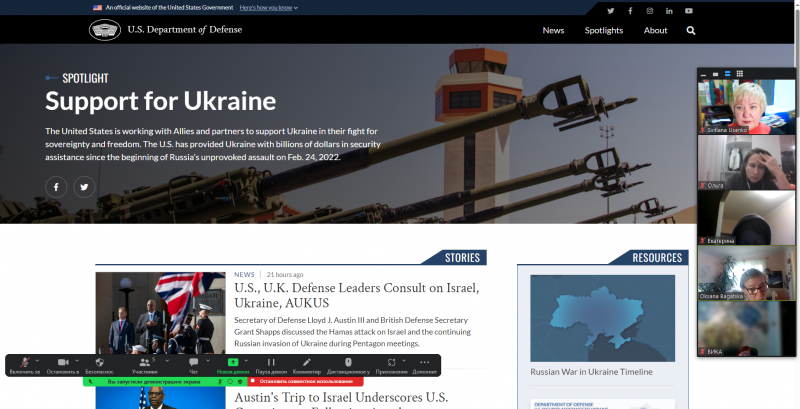Click phone icon on green sharing bar
The height and width of the screenshot is (409, 800).
pyautogui.click(x=90, y=381)
